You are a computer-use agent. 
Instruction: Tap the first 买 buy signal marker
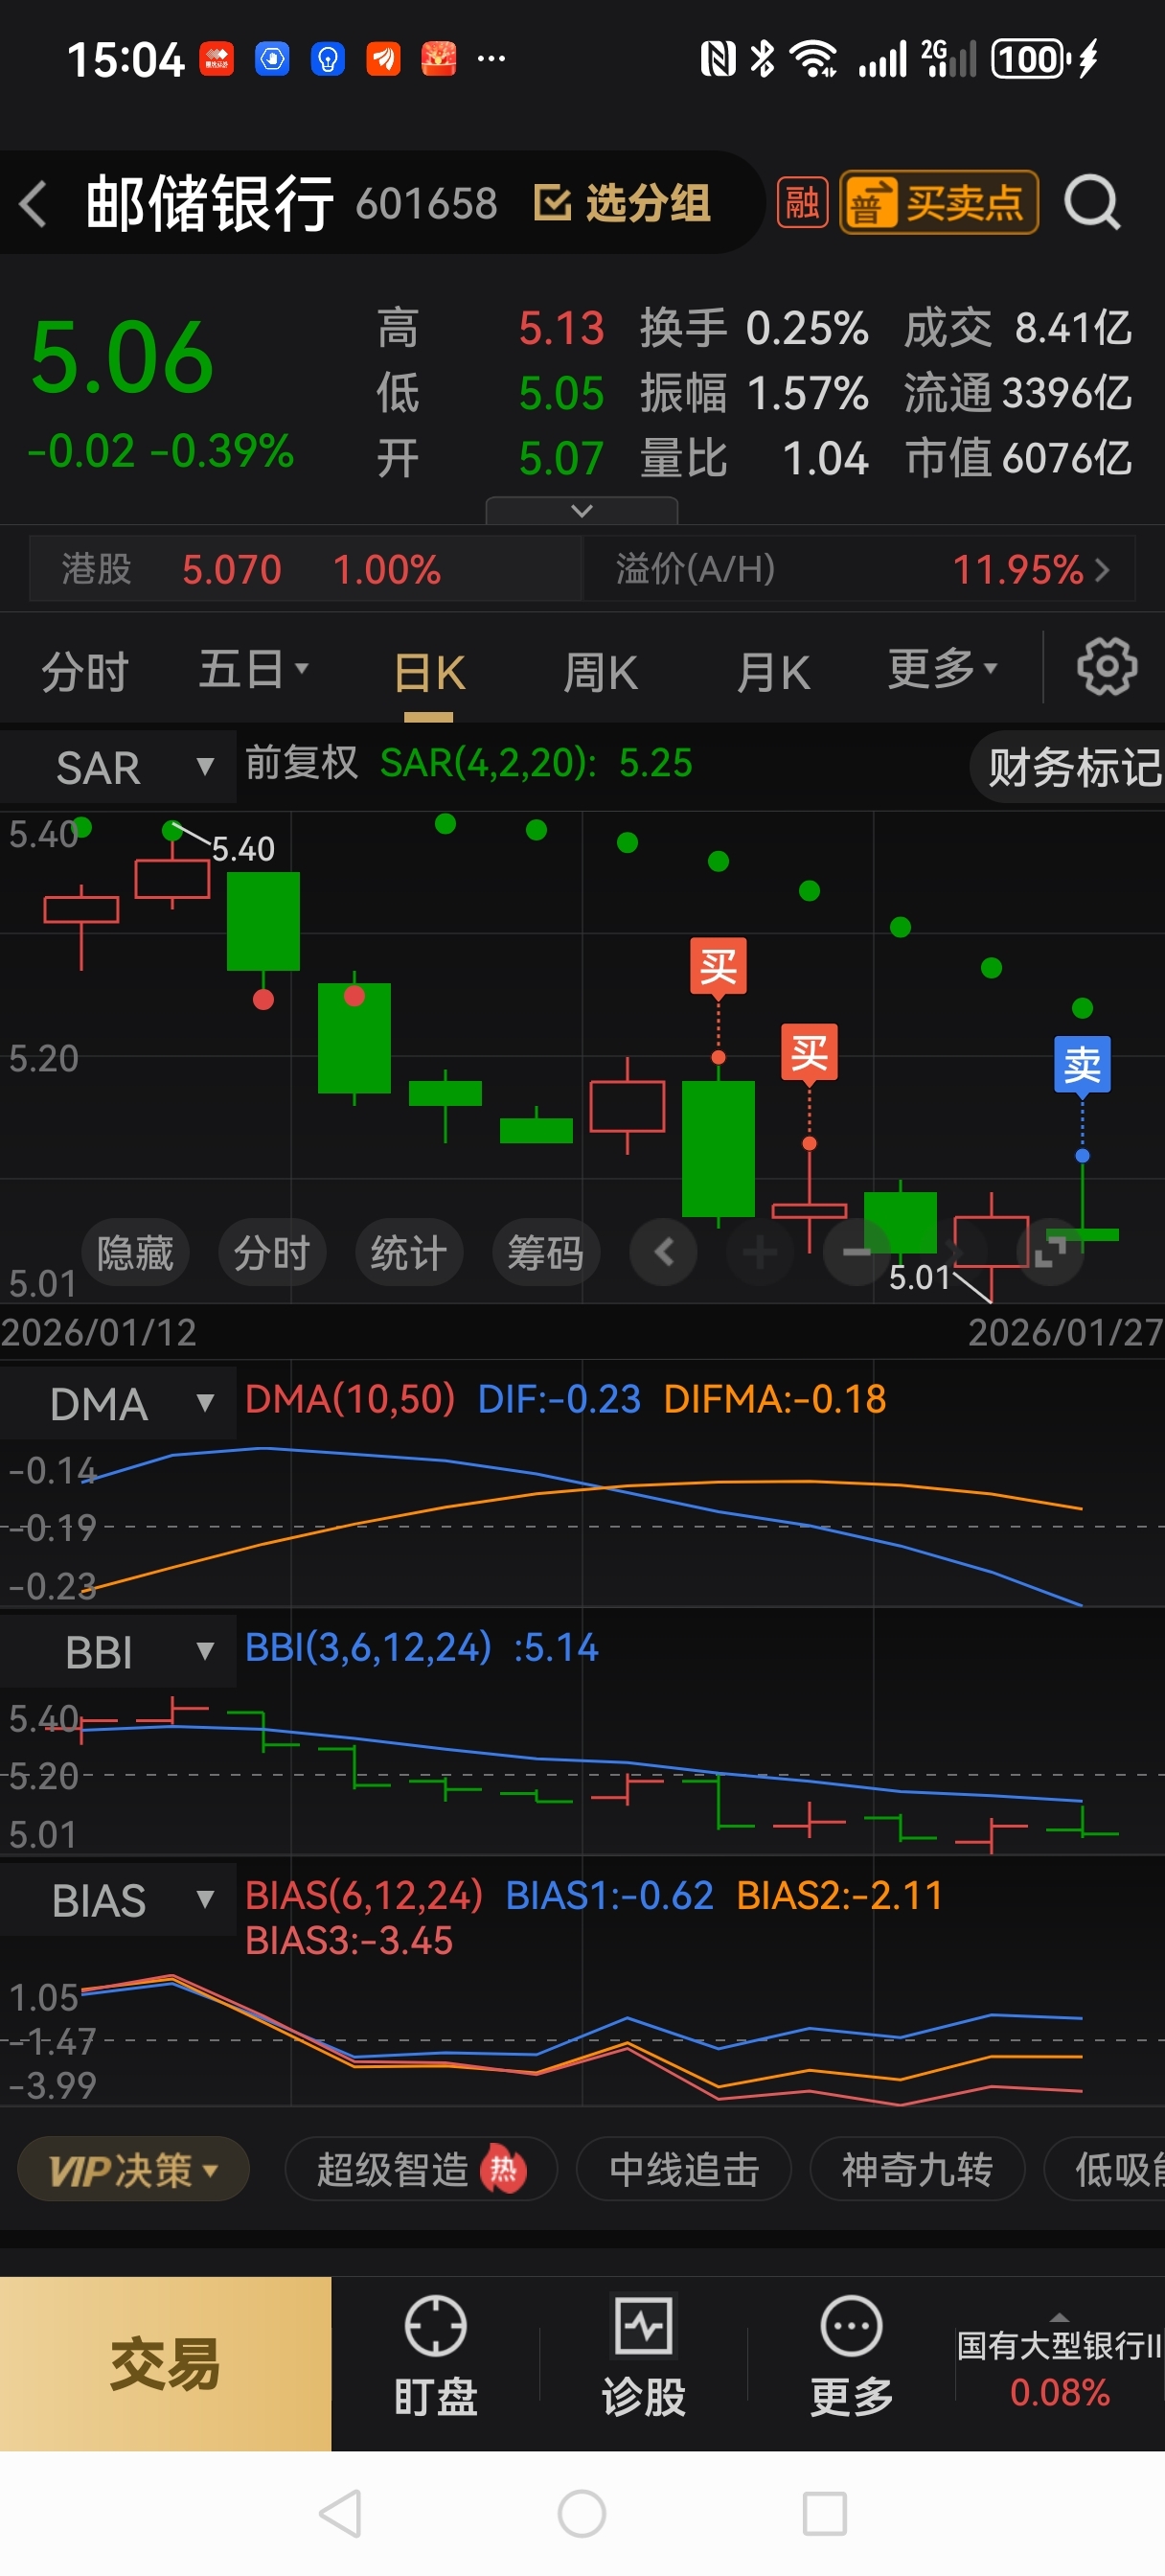click(718, 966)
